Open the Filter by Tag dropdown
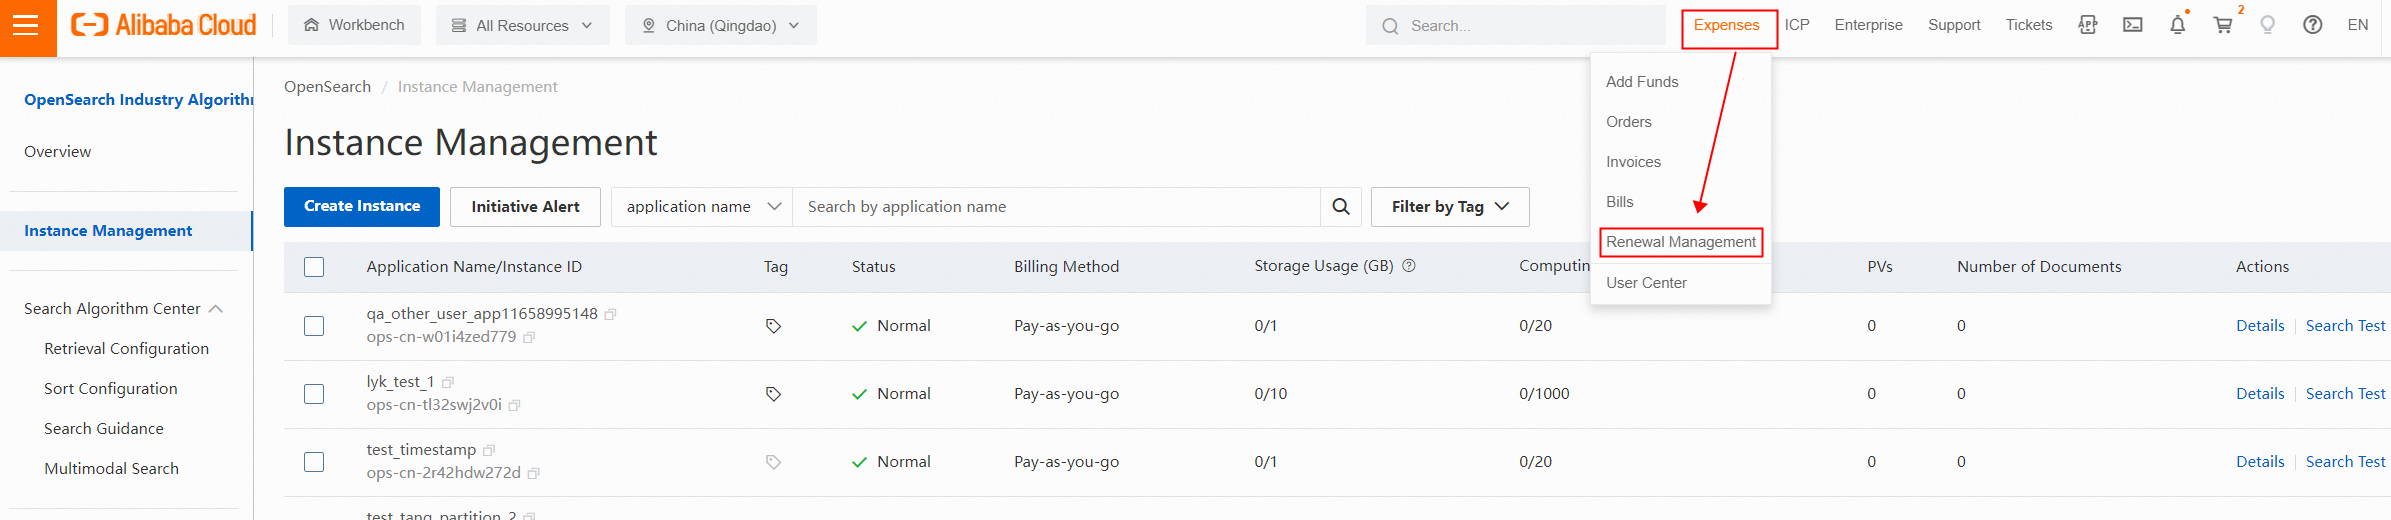 click(1450, 207)
